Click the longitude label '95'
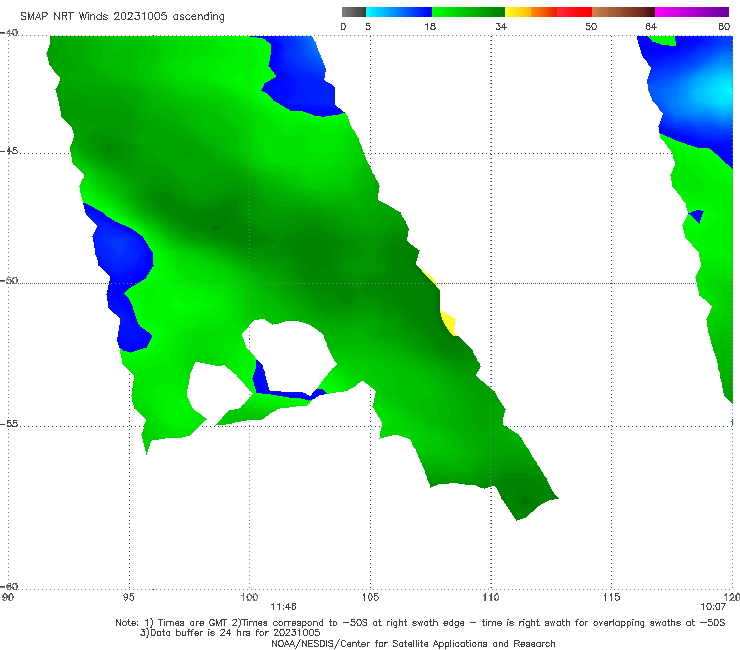The height and width of the screenshot is (650, 740). (x=129, y=597)
